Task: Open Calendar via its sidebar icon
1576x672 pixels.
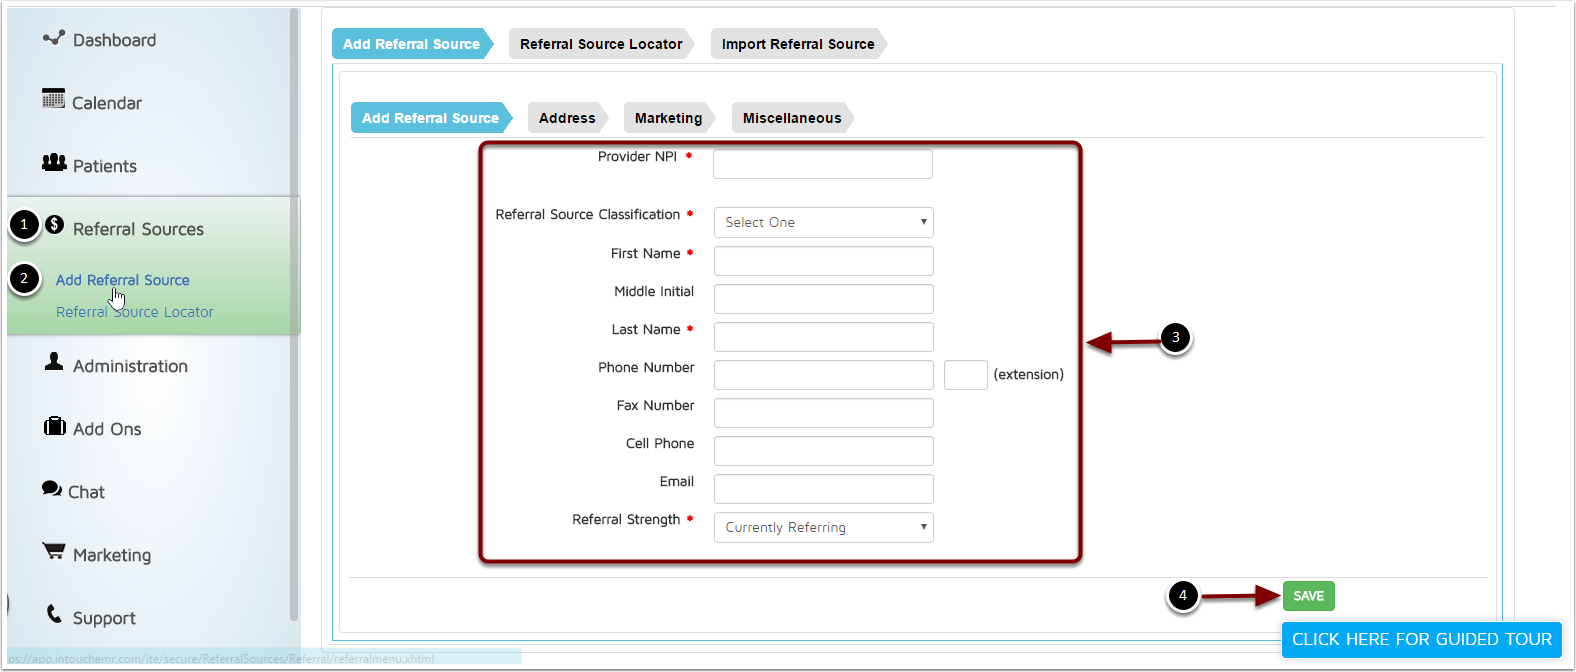Action: point(53,99)
